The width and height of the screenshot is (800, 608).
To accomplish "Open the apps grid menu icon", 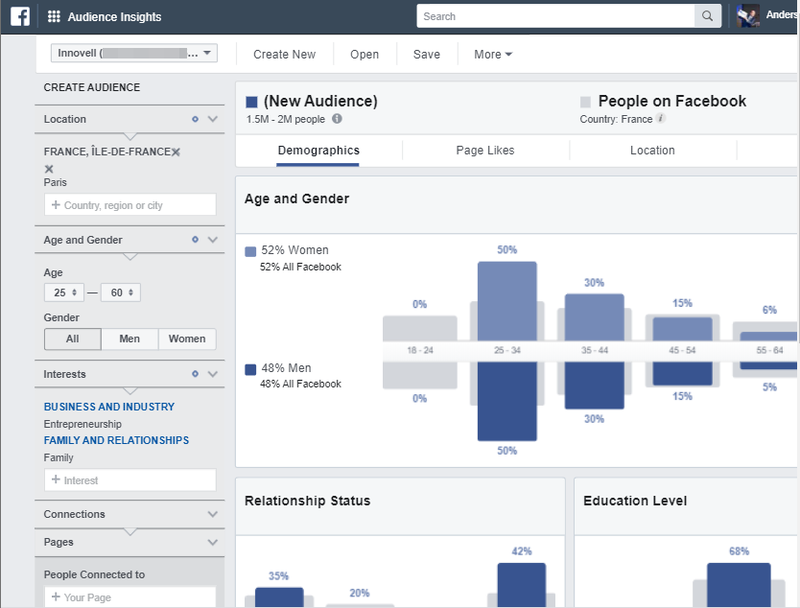I will coord(54,16).
